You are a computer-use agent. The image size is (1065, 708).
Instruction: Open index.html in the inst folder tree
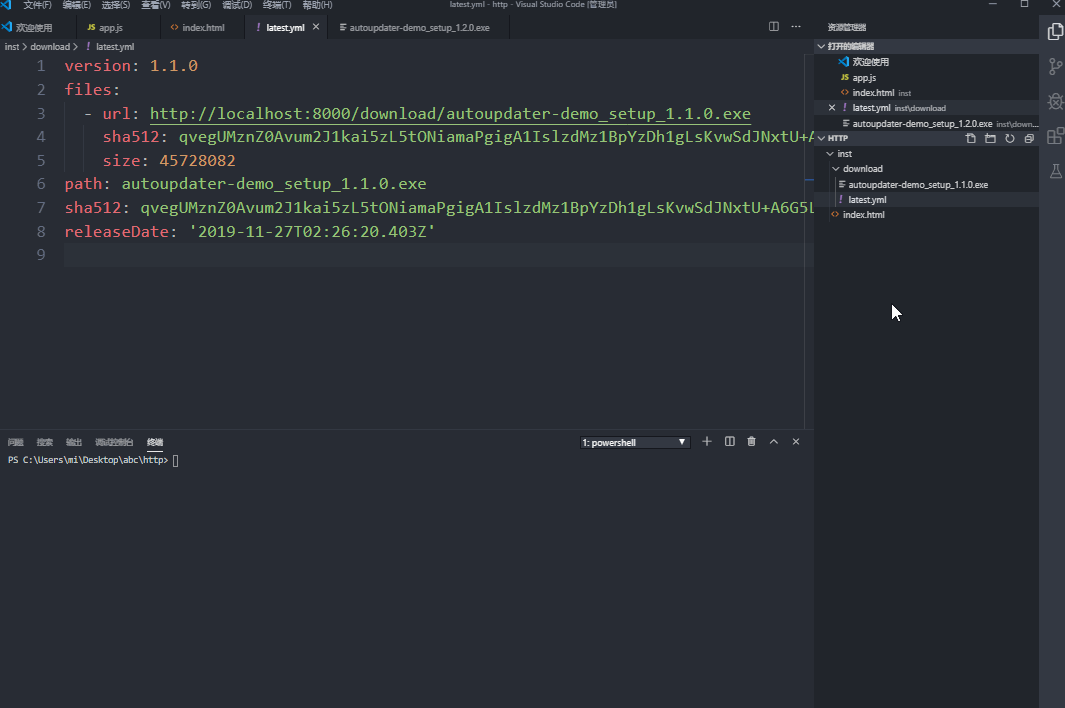(x=863, y=215)
